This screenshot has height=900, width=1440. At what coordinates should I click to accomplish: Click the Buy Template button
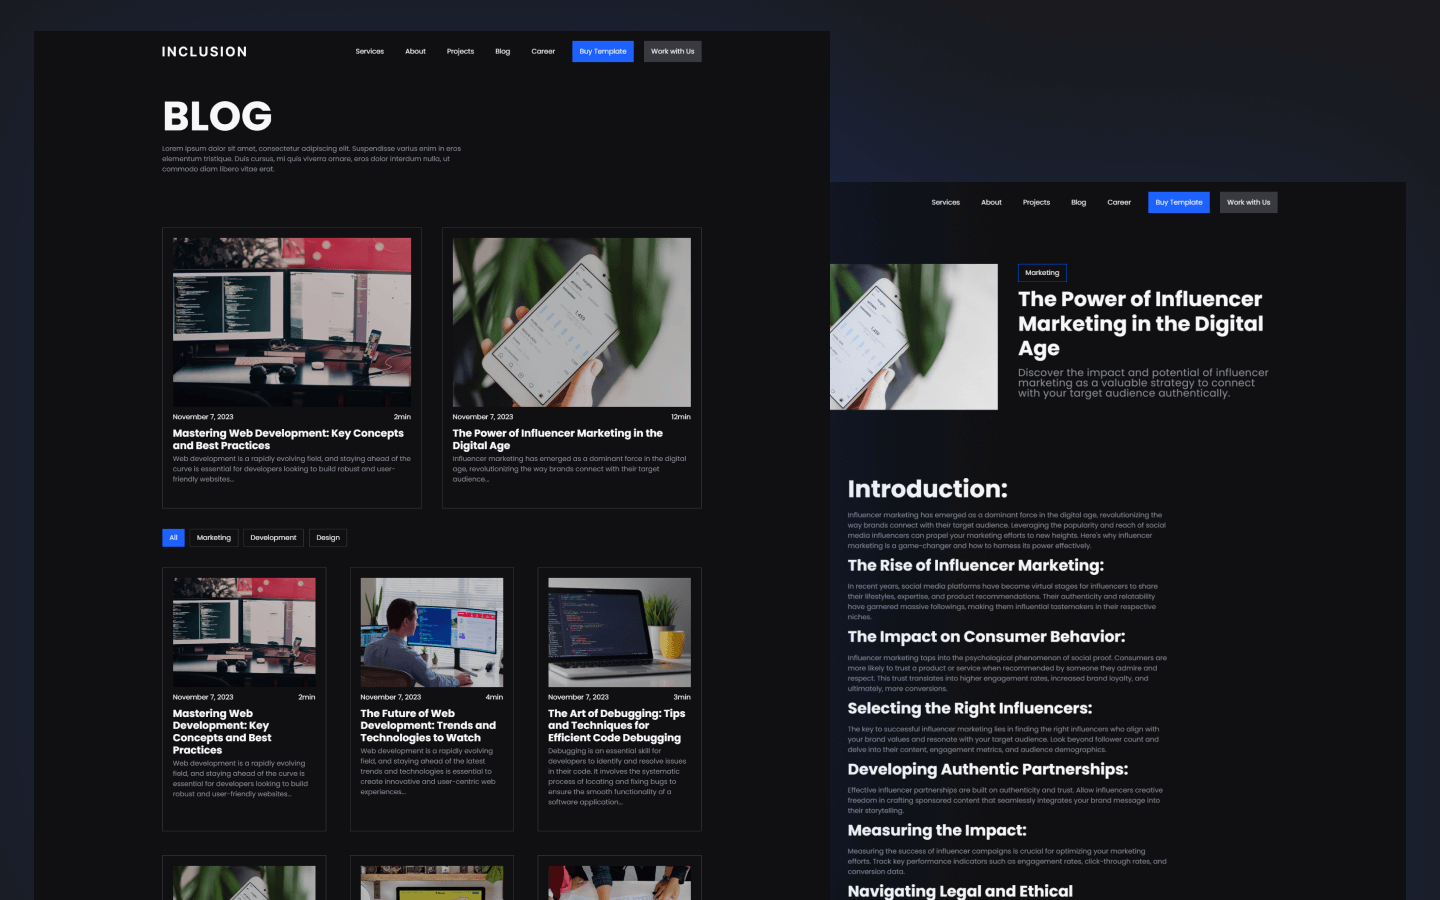602,51
